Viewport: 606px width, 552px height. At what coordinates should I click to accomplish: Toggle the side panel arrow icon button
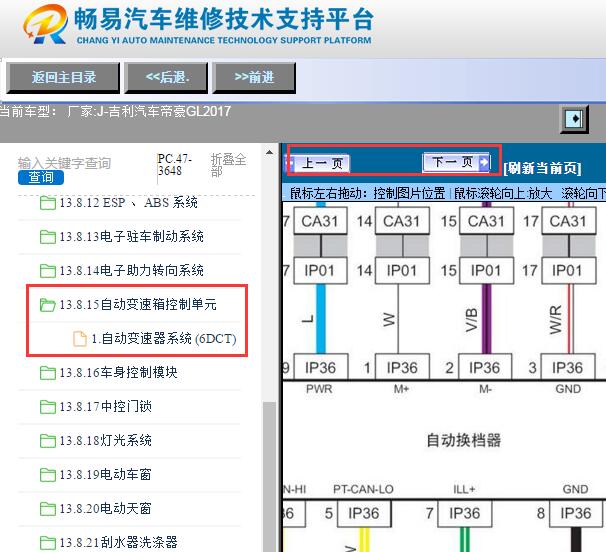574,119
